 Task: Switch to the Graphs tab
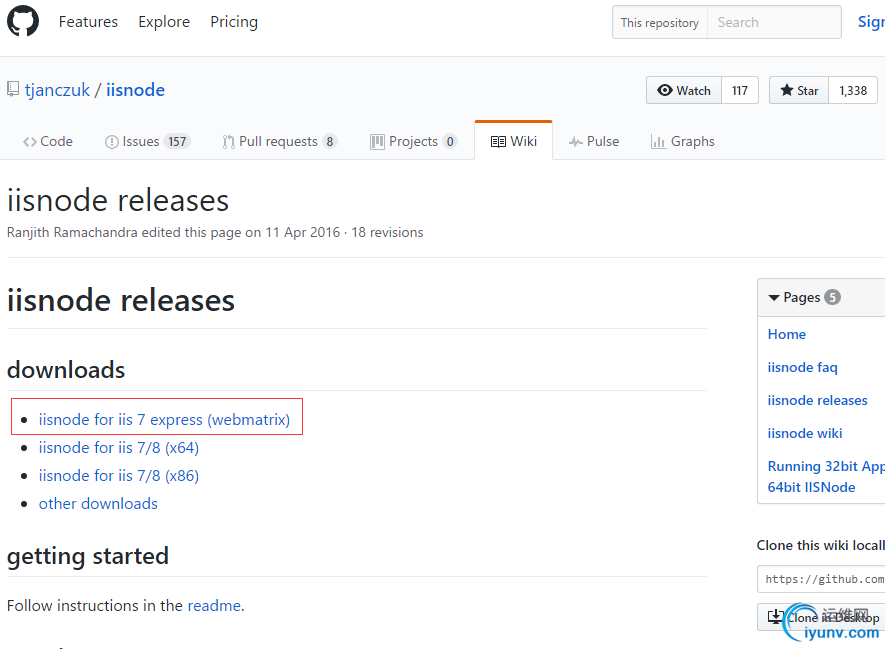pos(682,141)
